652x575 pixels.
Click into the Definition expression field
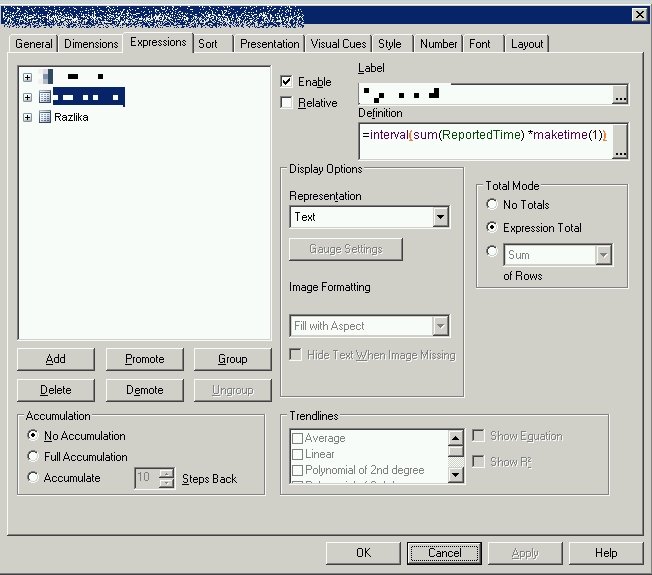(485, 141)
